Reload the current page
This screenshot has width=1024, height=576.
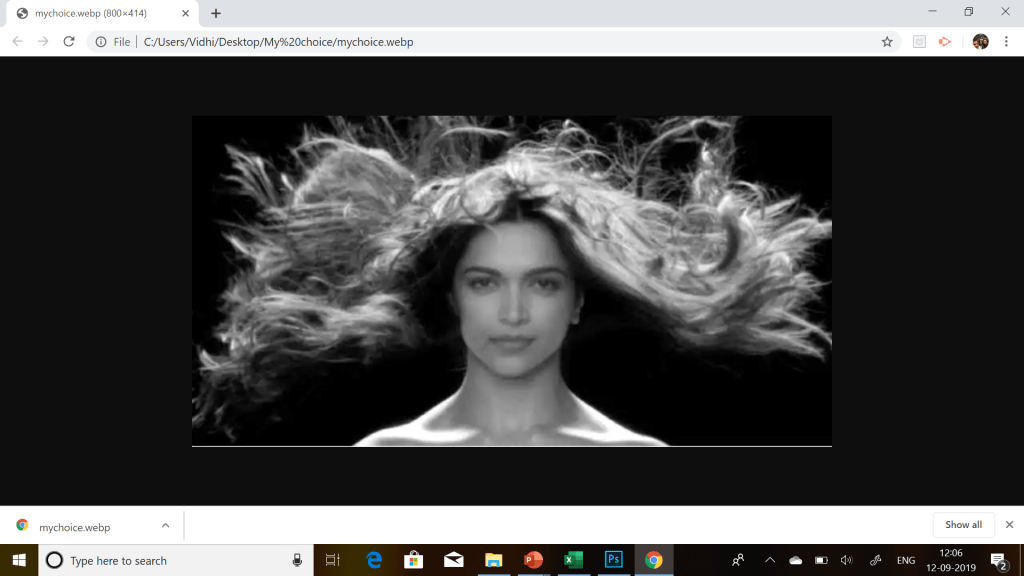click(69, 42)
